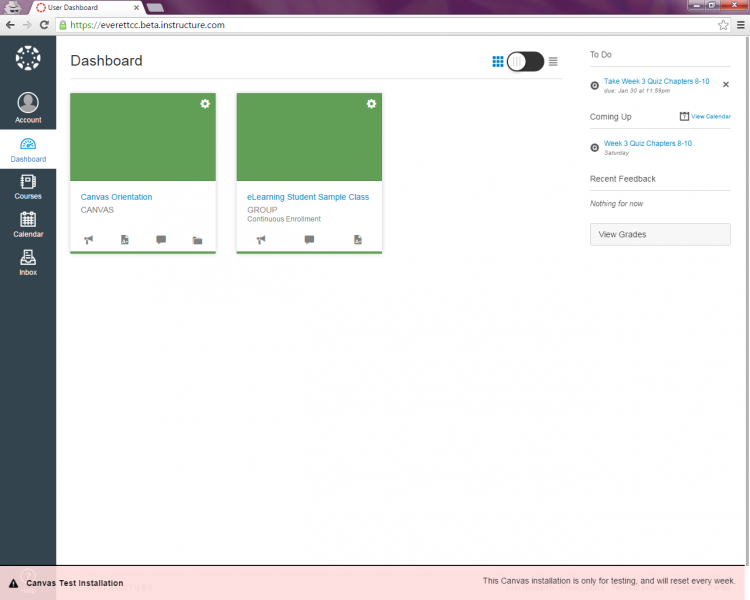This screenshot has width=750, height=600.
Task: Open a new browser tab
Action: (155, 8)
